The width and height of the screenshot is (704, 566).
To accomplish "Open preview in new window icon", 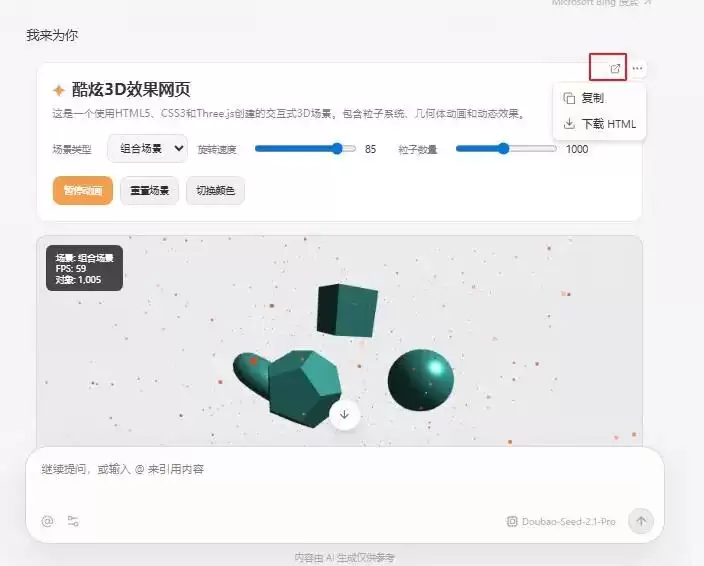I will tap(615, 69).
